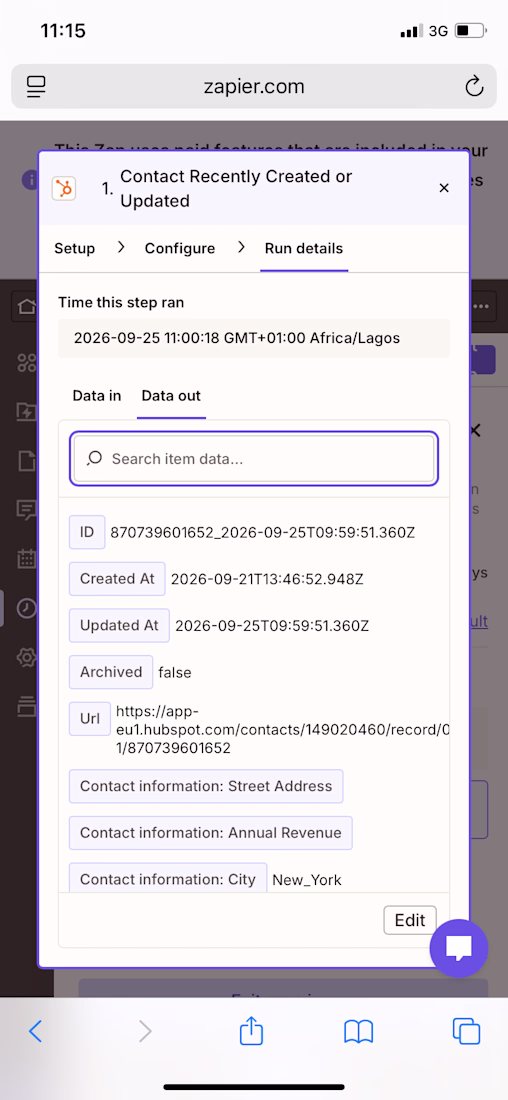This screenshot has width=508, height=1100.
Task: Switch to the Setup tab
Action: click(x=74, y=248)
